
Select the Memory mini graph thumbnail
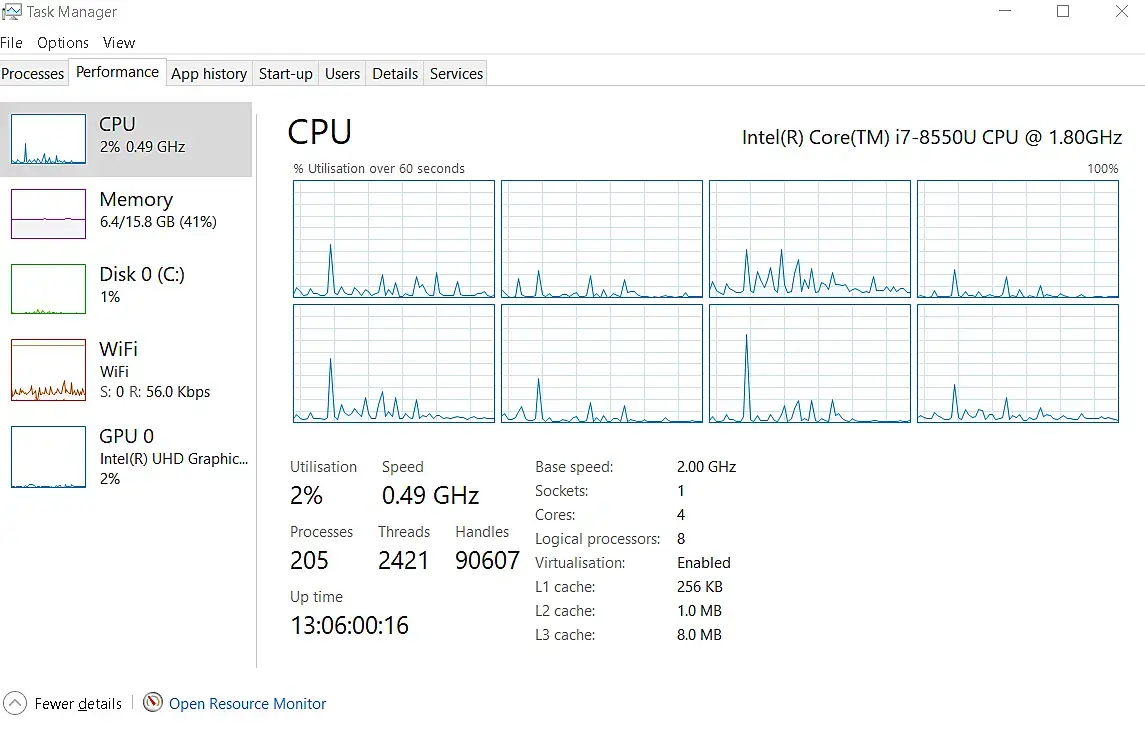click(x=48, y=214)
